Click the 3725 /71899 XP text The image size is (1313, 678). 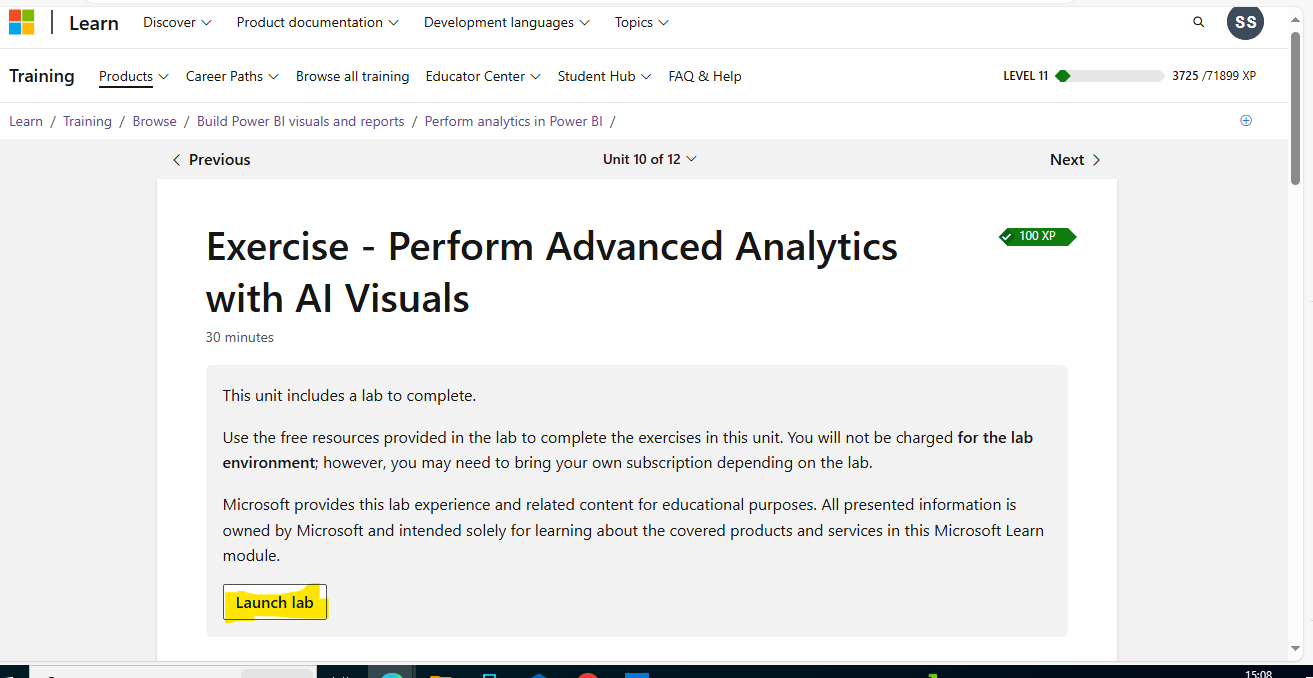pyautogui.click(x=1214, y=76)
